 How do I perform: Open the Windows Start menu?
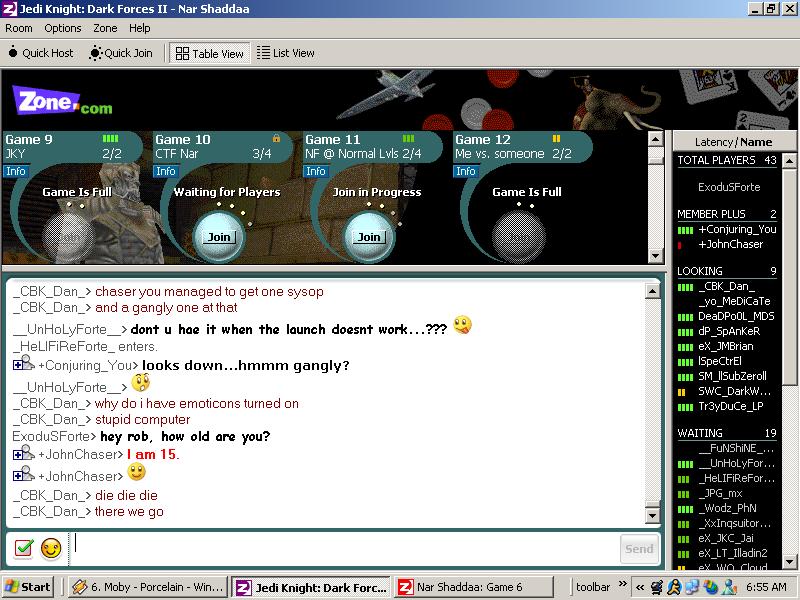(29, 587)
